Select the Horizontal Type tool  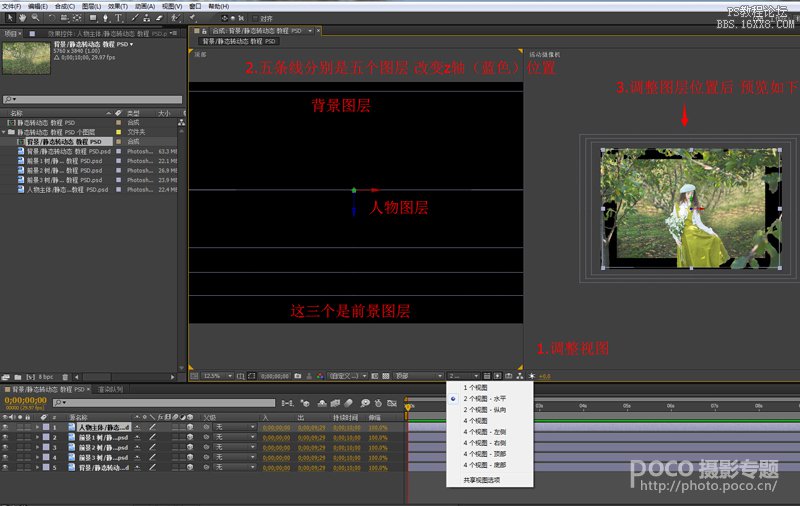(118, 18)
